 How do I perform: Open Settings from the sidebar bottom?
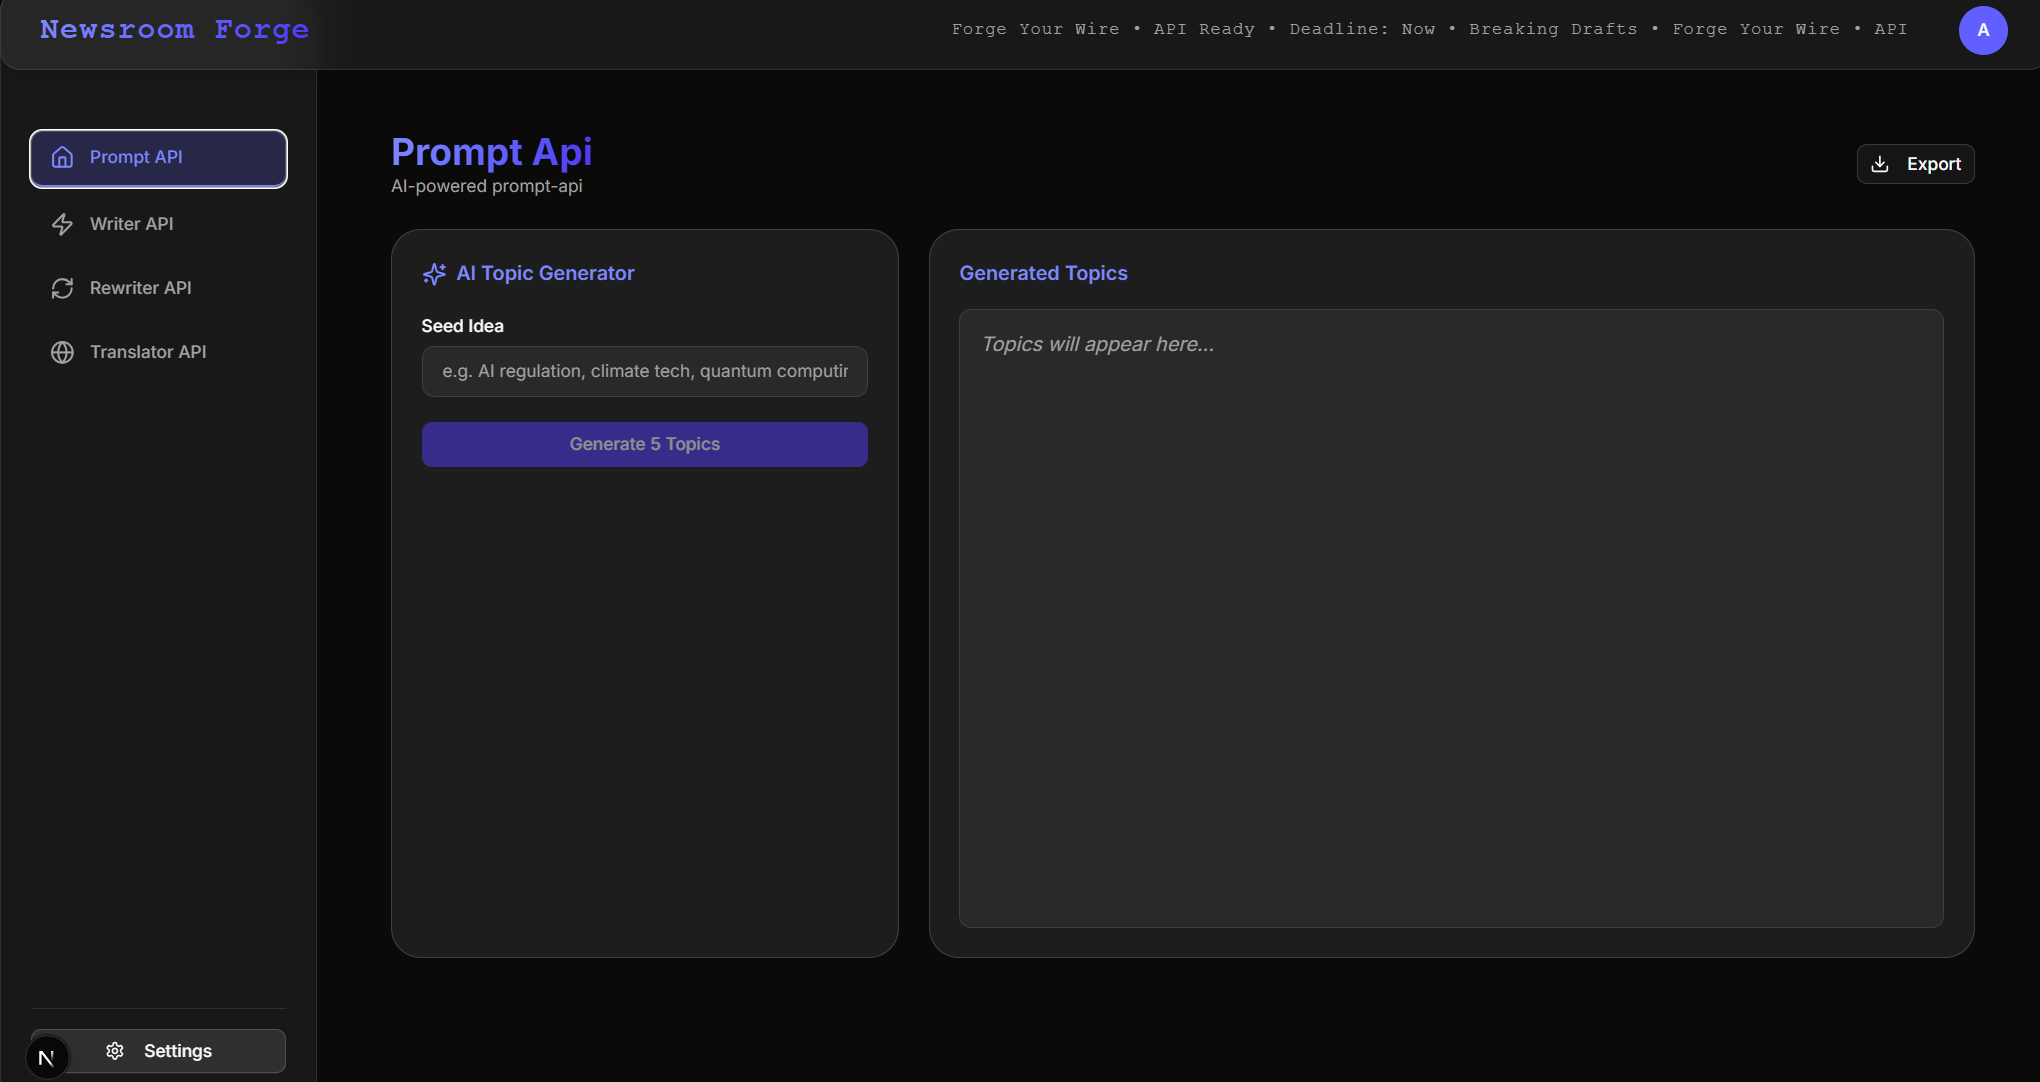point(177,1051)
